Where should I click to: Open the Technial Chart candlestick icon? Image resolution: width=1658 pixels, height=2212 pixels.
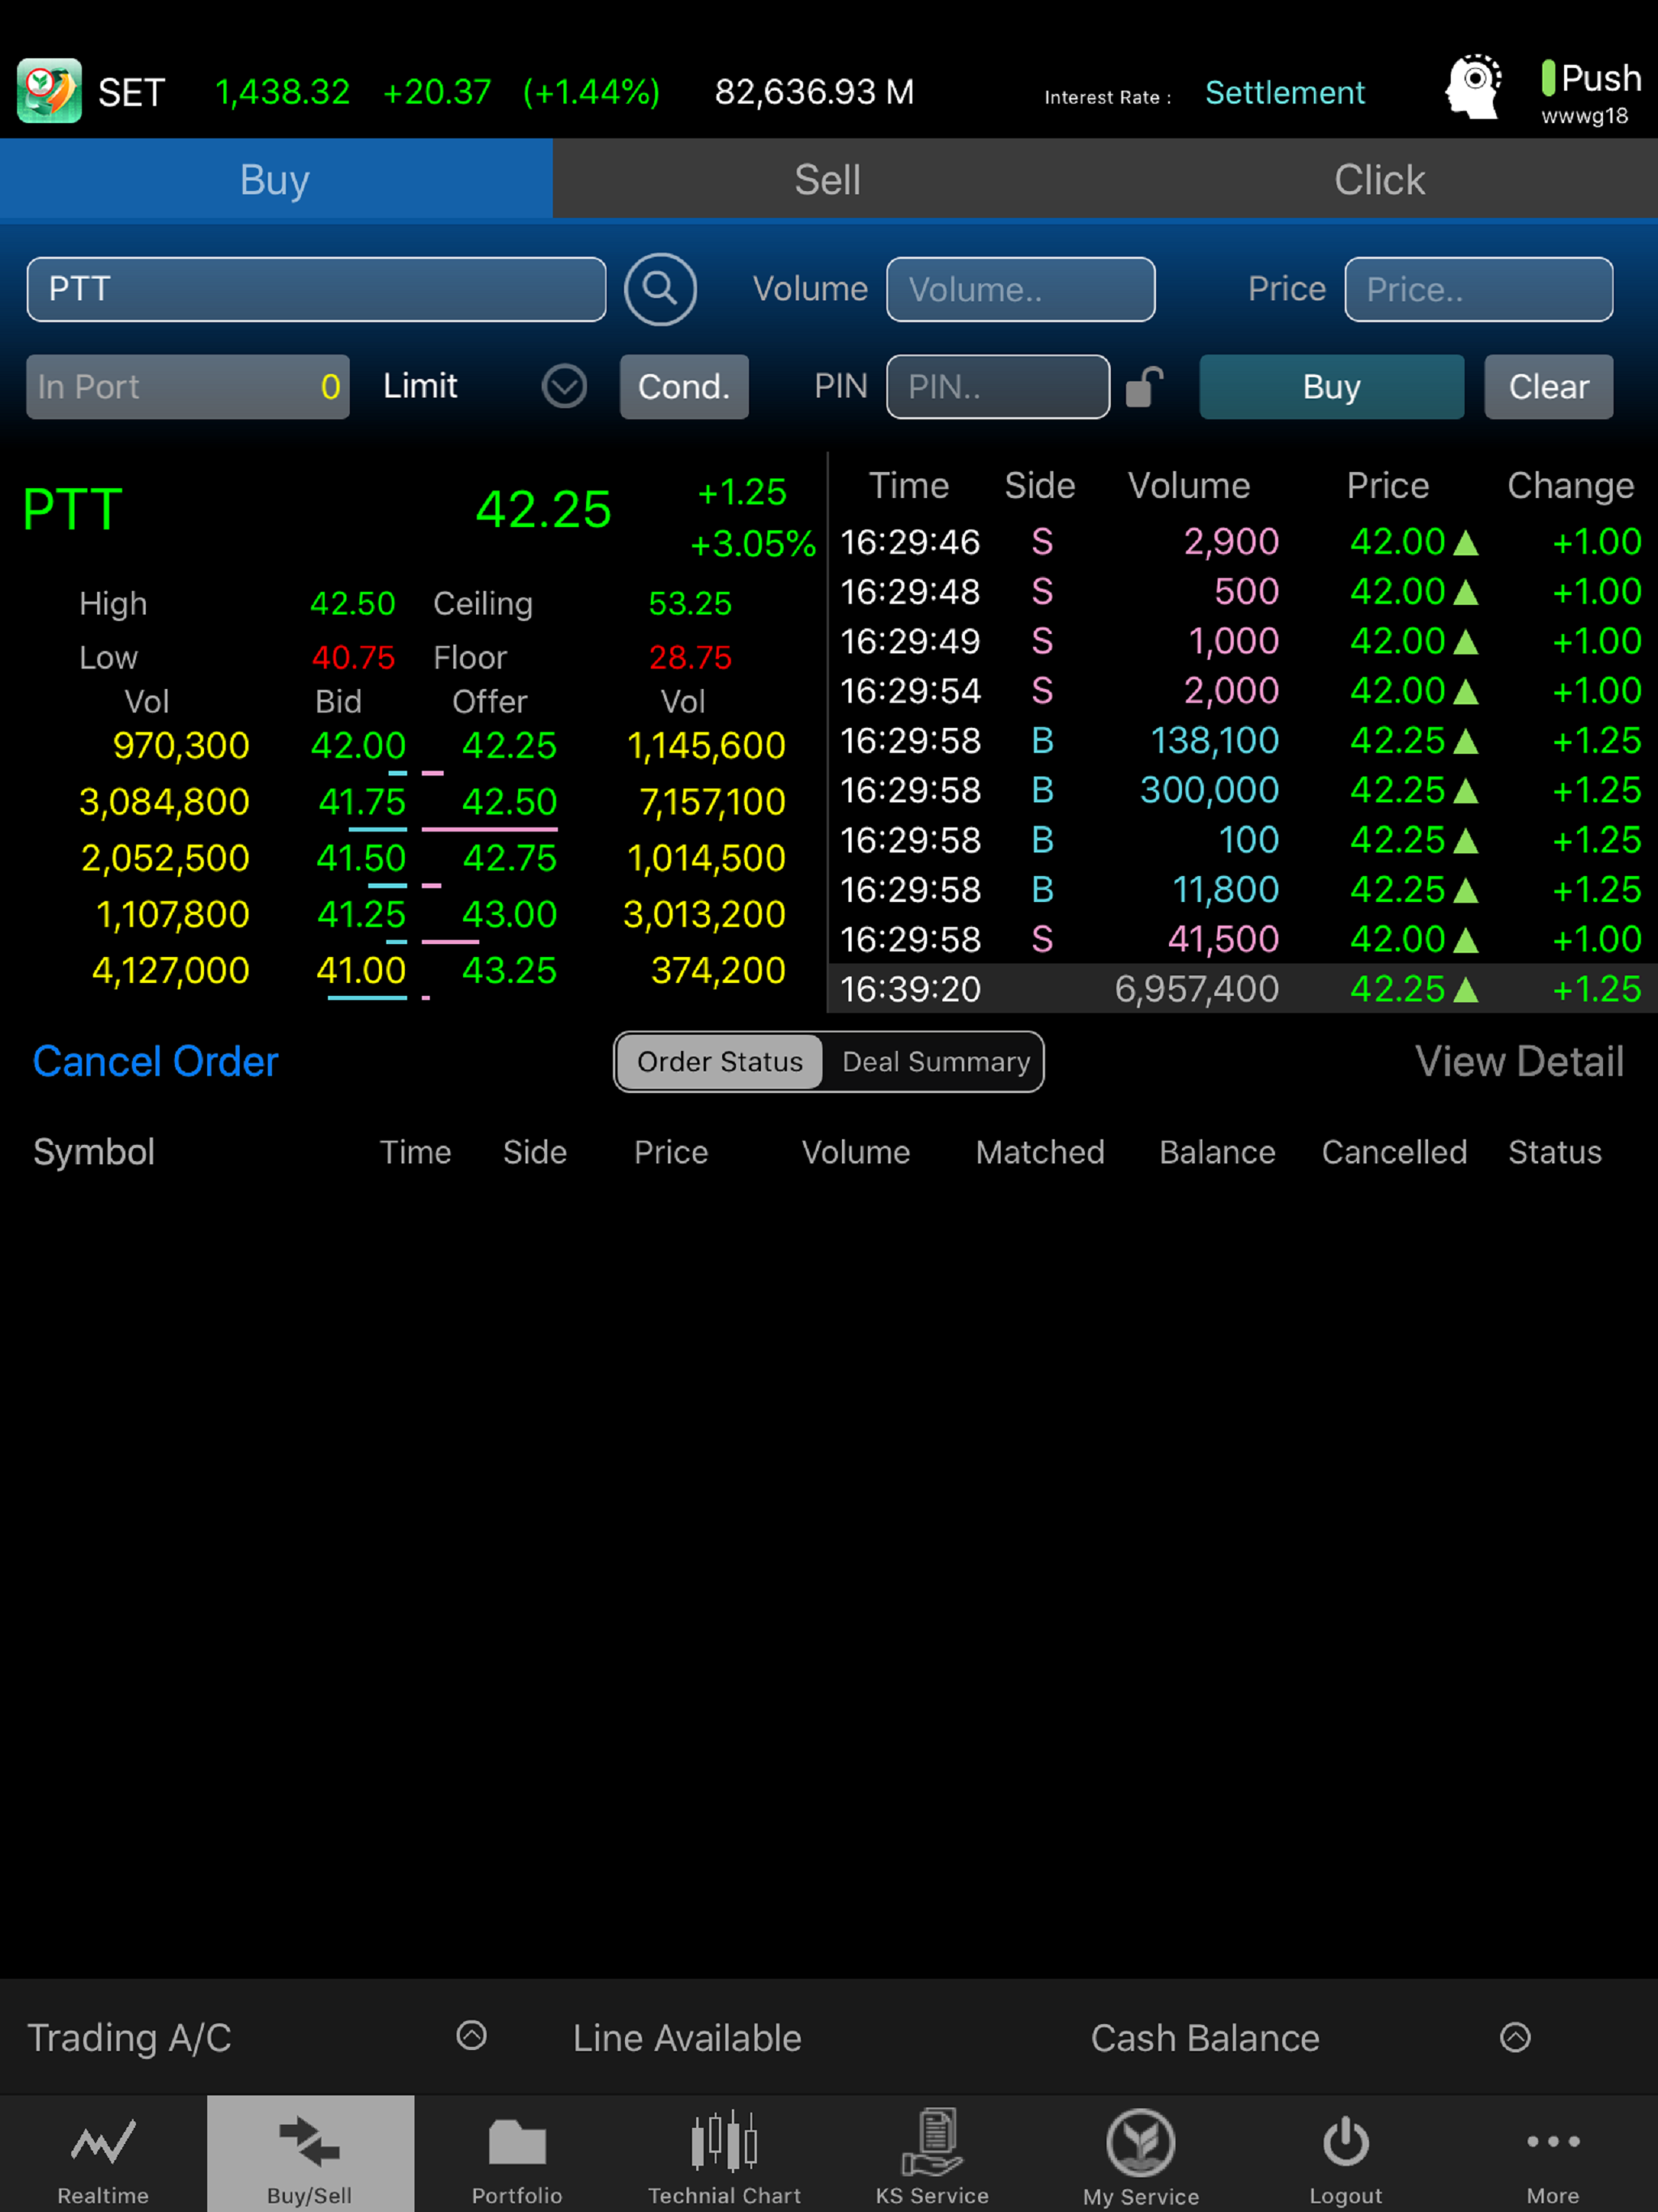(x=724, y=2141)
